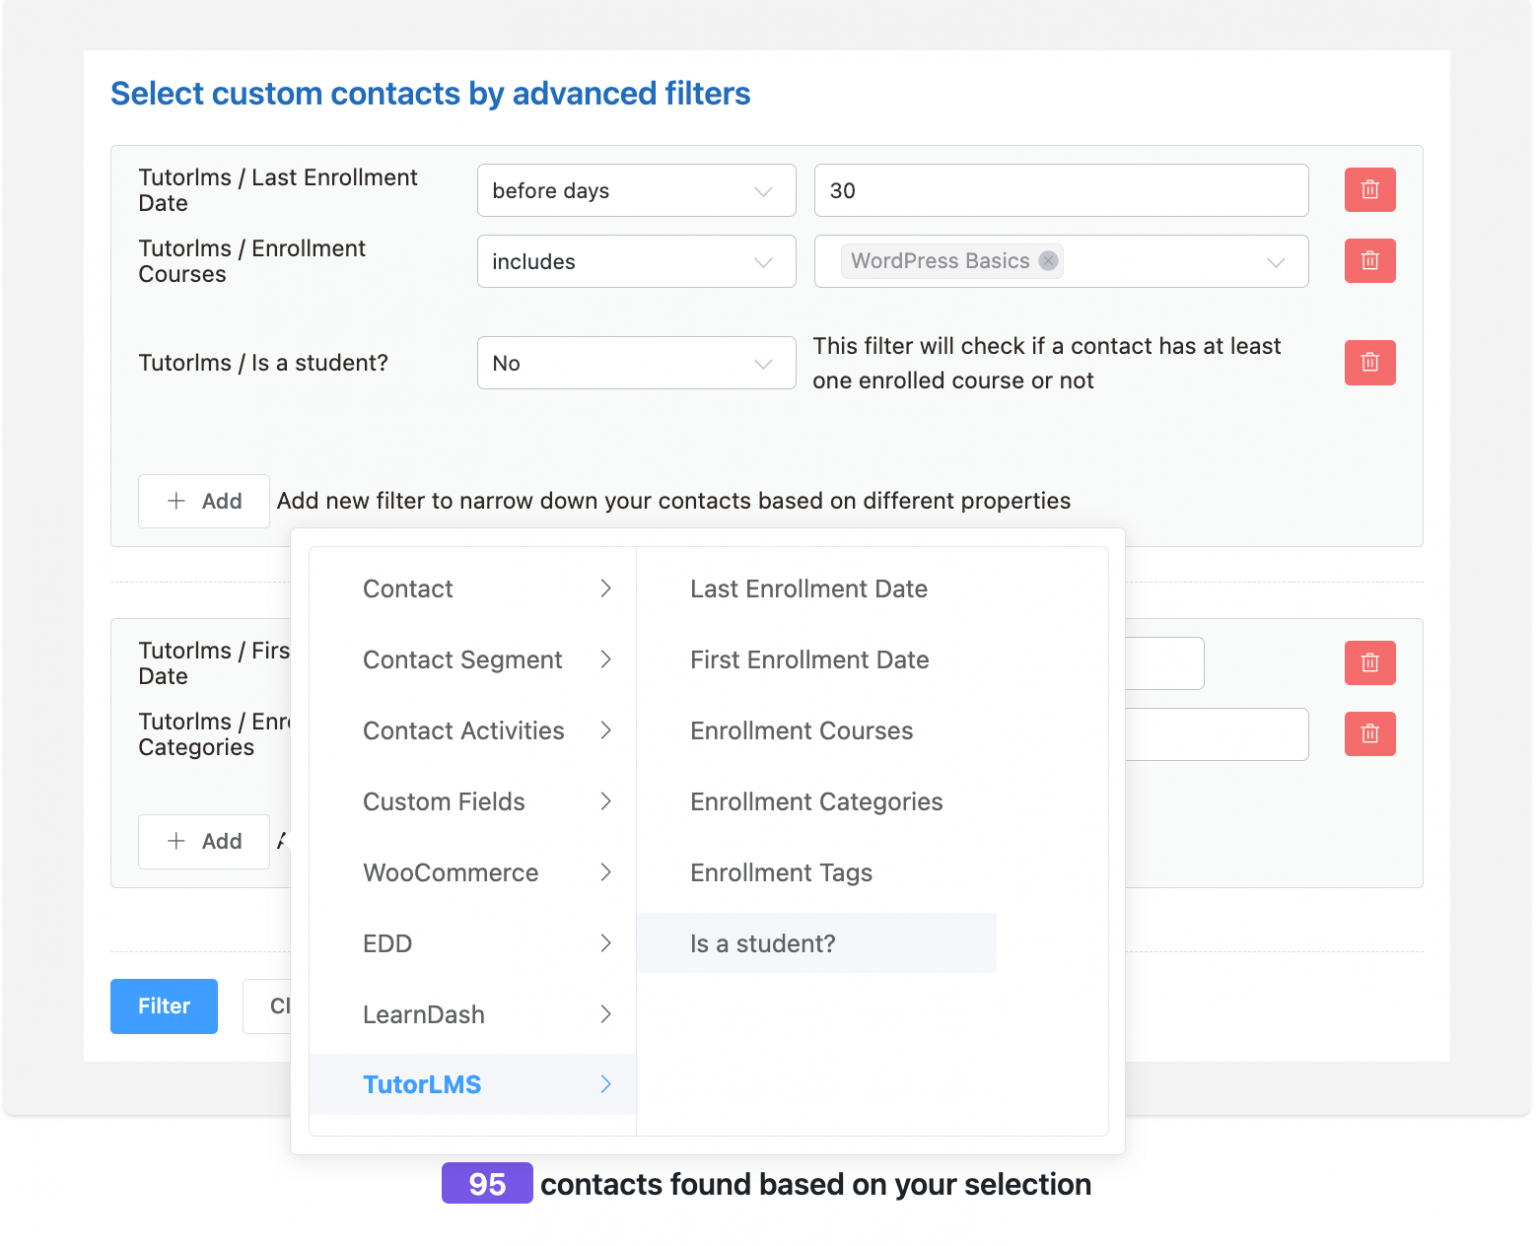This screenshot has width=1536, height=1246.
Task: Delete the Enrollment Courses filter row
Action: click(1369, 261)
